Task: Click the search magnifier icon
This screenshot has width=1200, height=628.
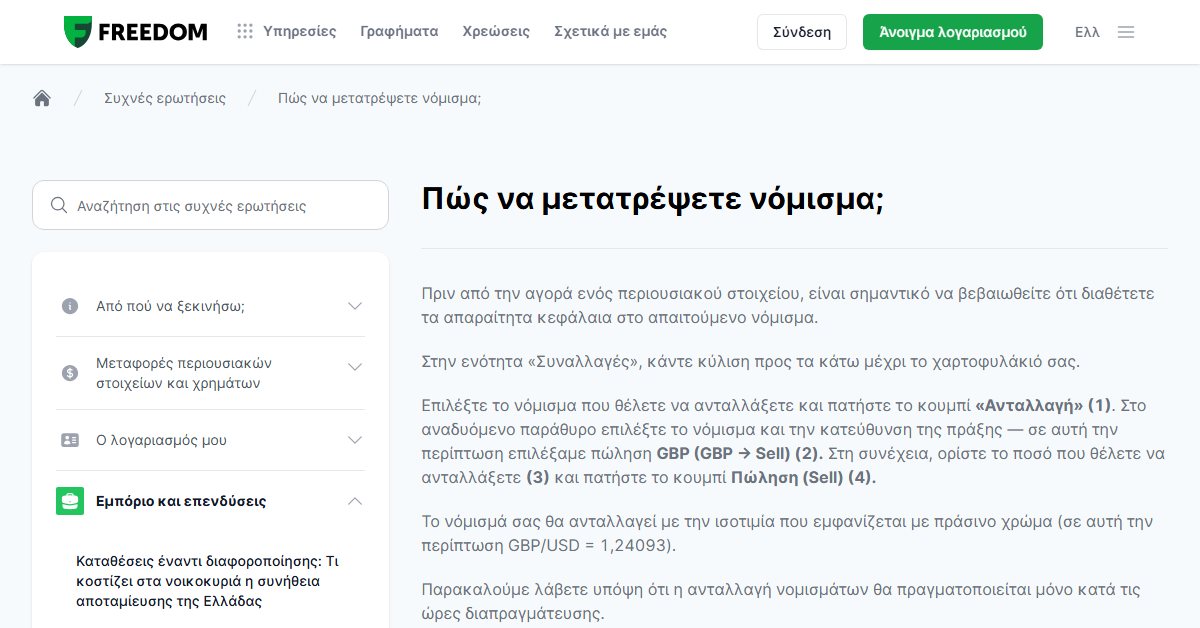Action: point(59,206)
